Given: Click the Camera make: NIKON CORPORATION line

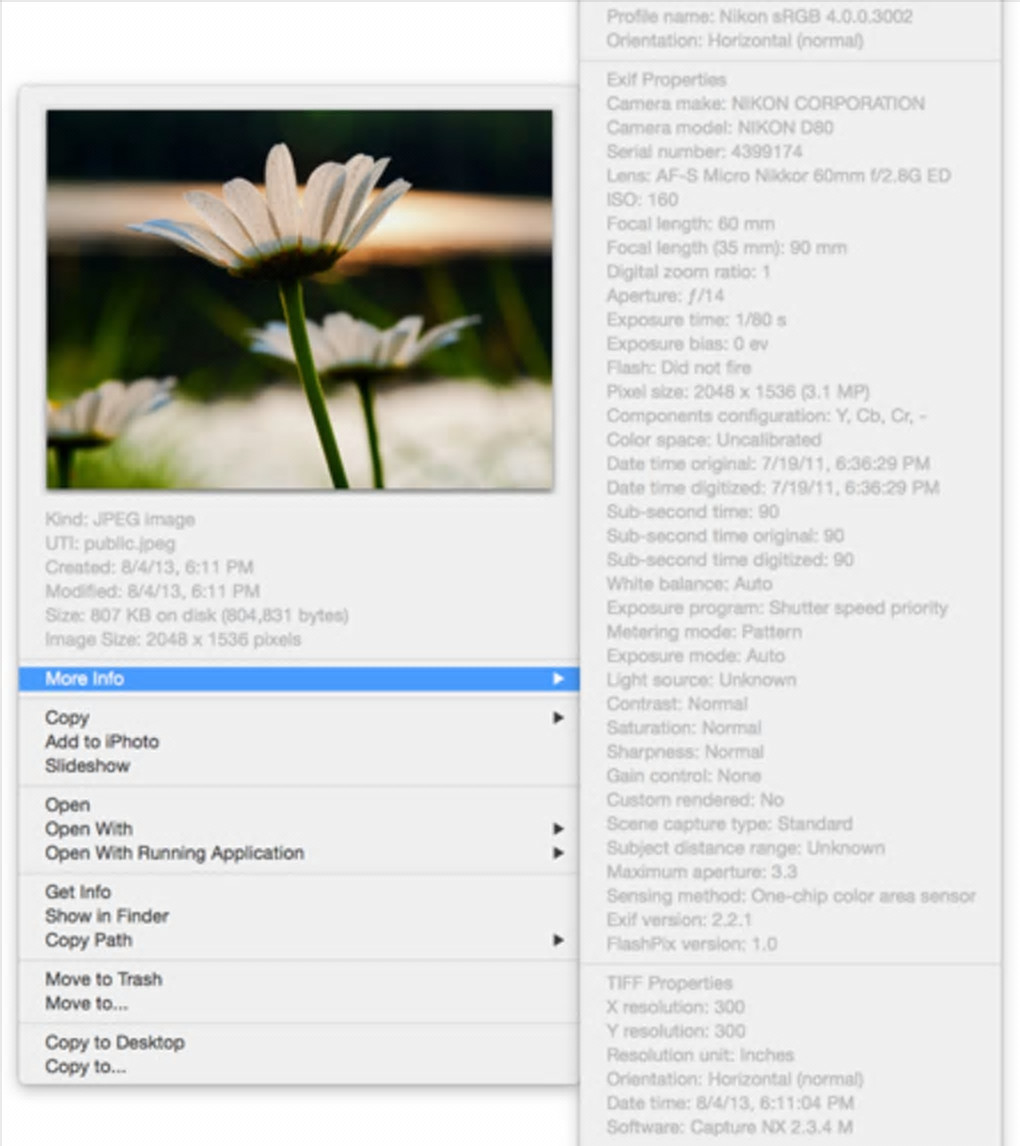Looking at the screenshot, I should 765,103.
